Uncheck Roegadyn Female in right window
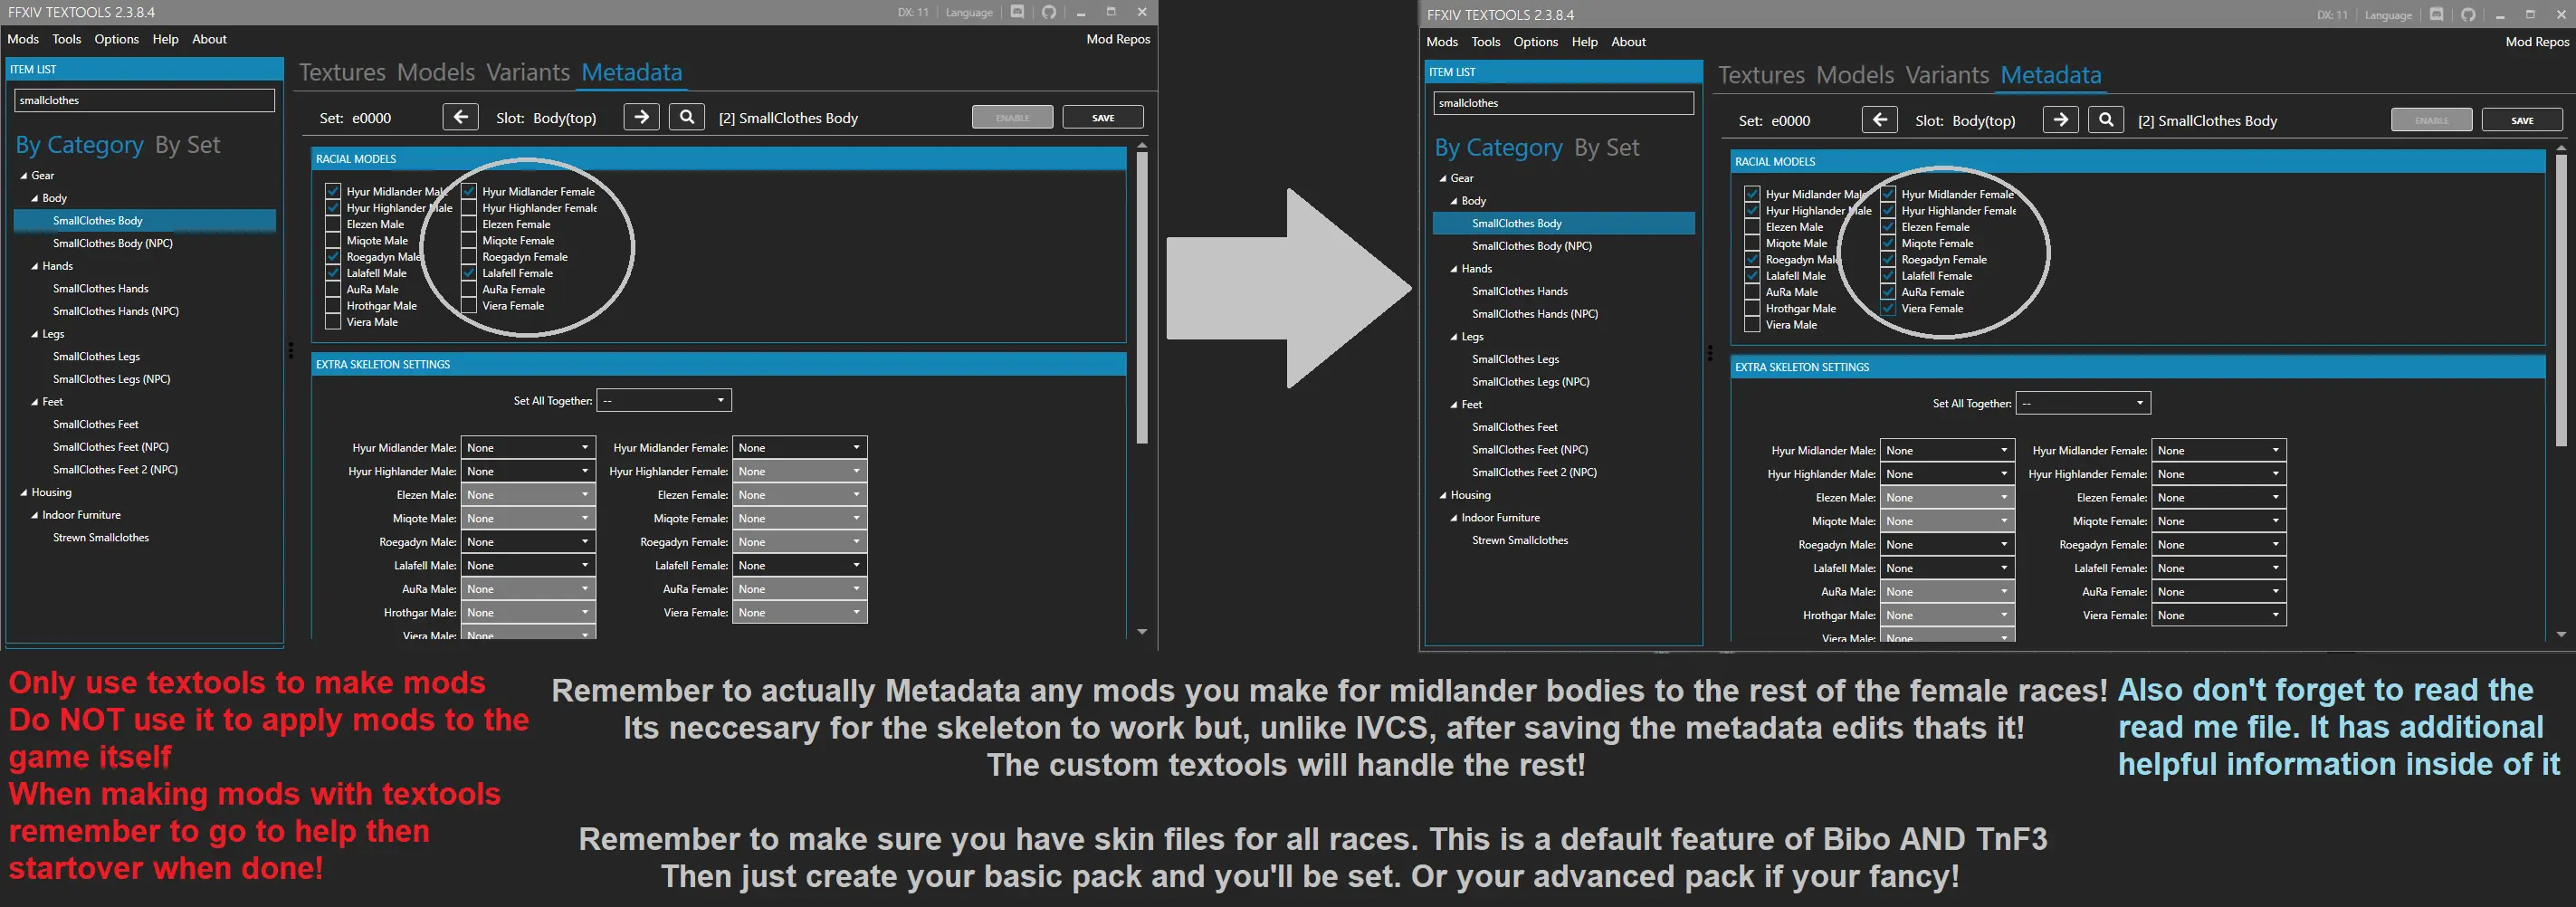The width and height of the screenshot is (2576, 907). [1888, 260]
